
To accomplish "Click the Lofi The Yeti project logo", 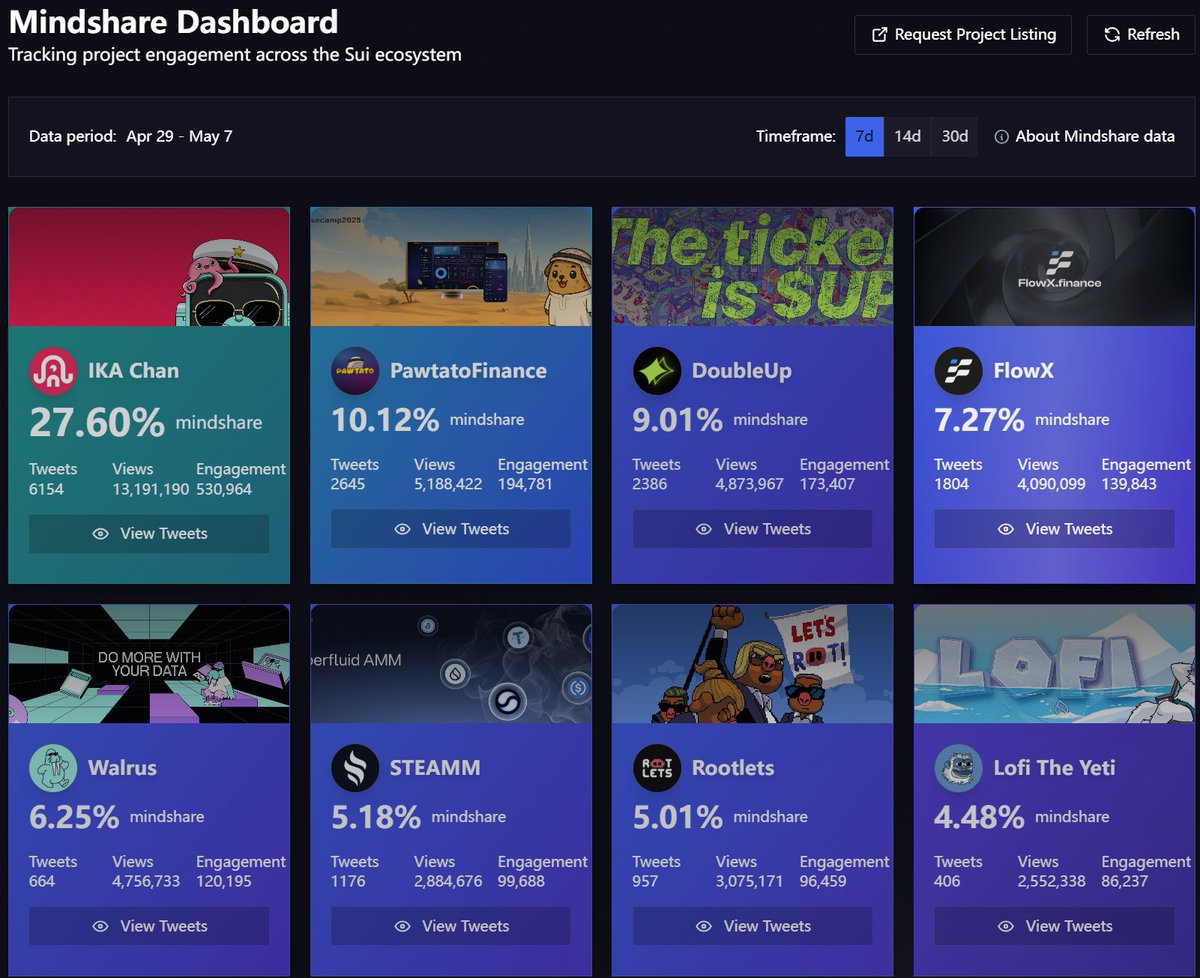I will click(958, 768).
